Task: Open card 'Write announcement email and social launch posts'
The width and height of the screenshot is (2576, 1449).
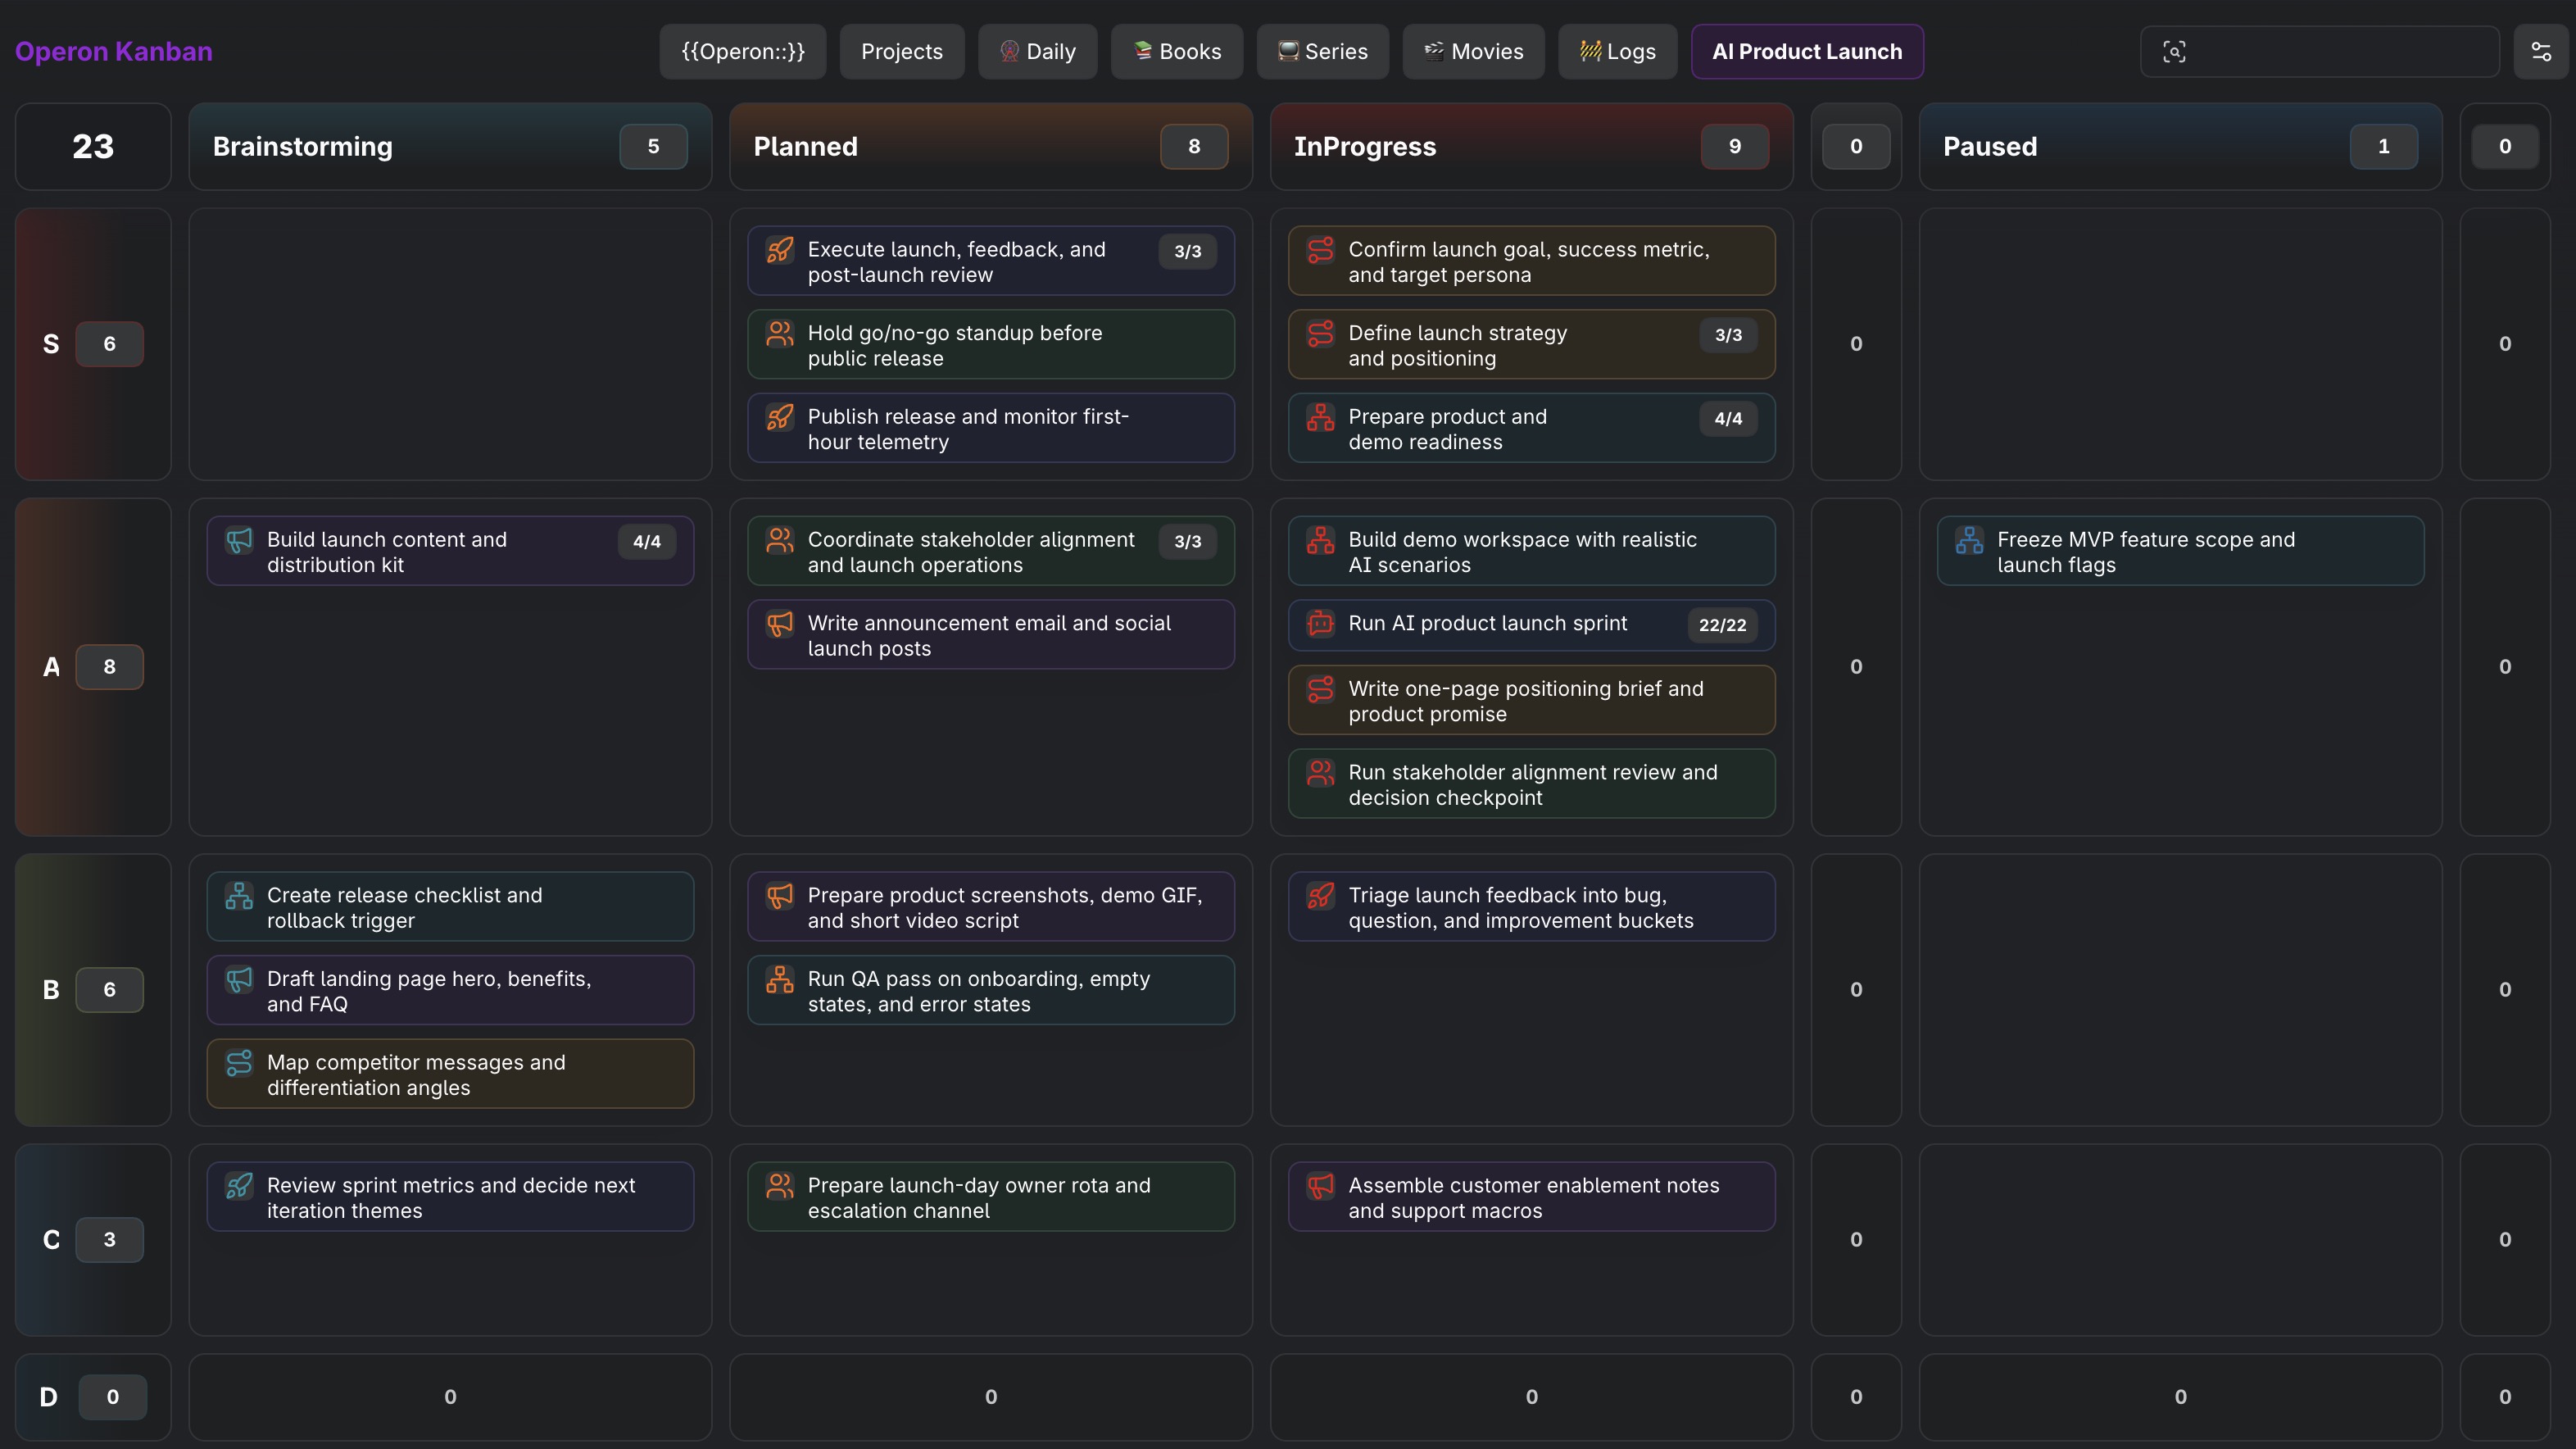Action: pyautogui.click(x=991, y=635)
